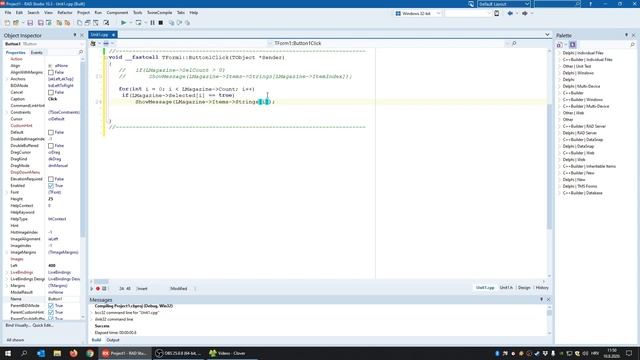640x360 pixels.
Task: Click the macro play triangle icon
Action: 92,289
